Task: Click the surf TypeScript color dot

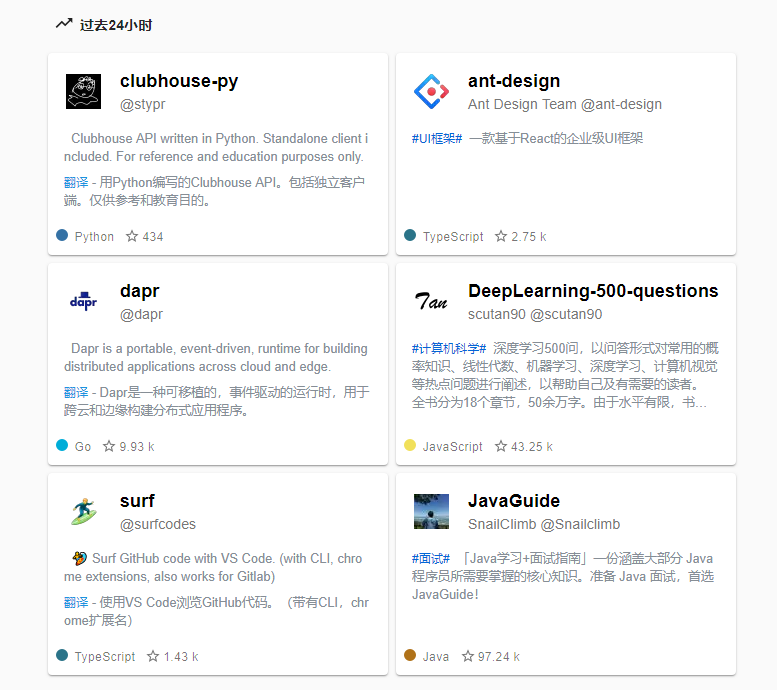Action: [x=62, y=655]
